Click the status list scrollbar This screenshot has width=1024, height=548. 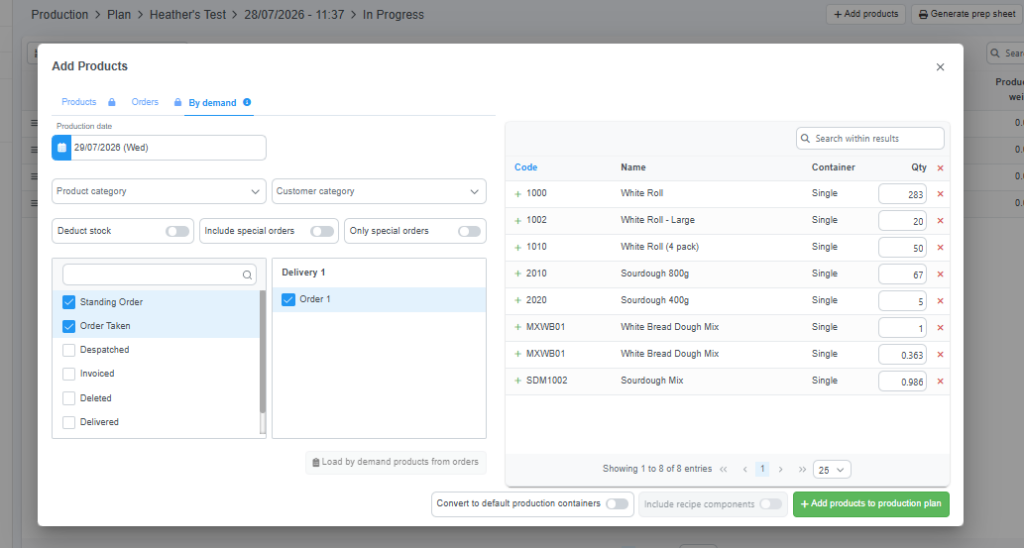click(x=263, y=353)
